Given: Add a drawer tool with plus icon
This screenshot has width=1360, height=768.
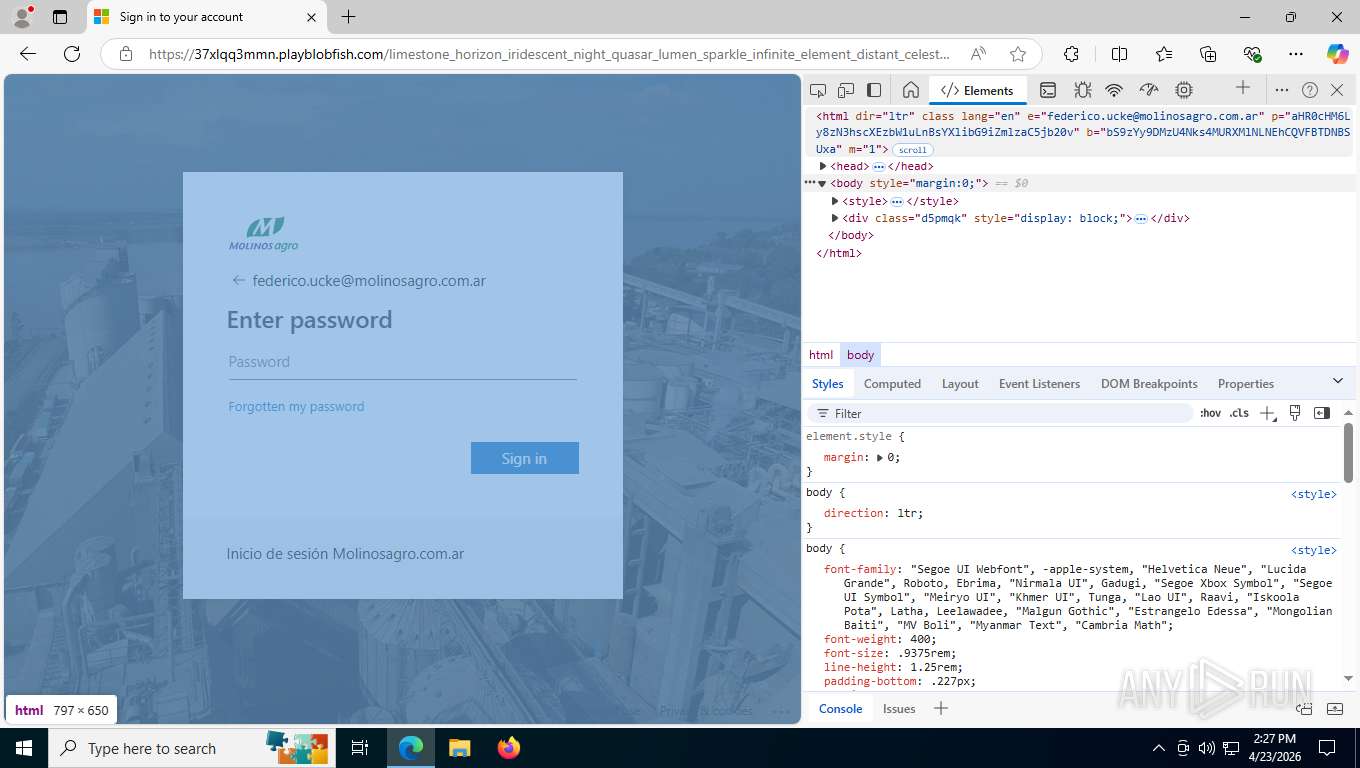Looking at the screenshot, I should point(940,709).
